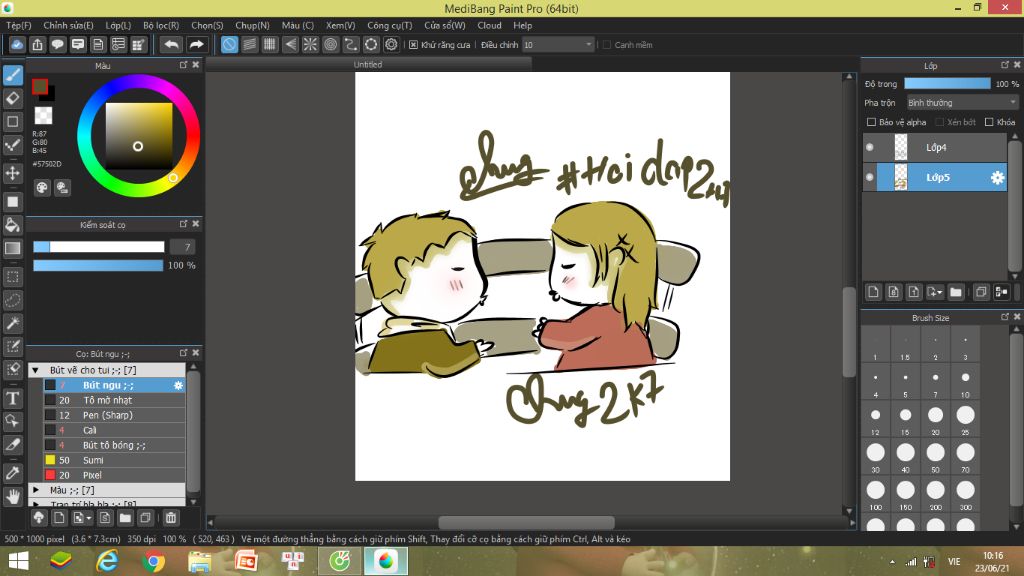Add new layer in Lớp panel

coord(873,292)
